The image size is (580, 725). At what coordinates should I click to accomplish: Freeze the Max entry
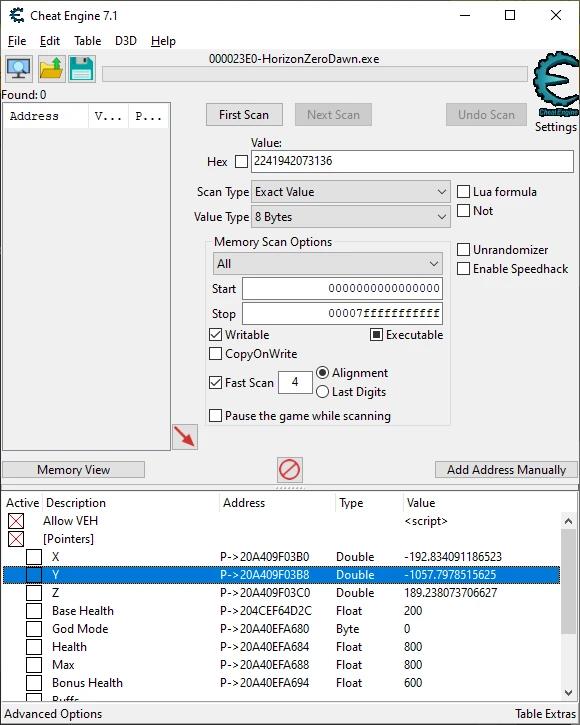(34, 665)
